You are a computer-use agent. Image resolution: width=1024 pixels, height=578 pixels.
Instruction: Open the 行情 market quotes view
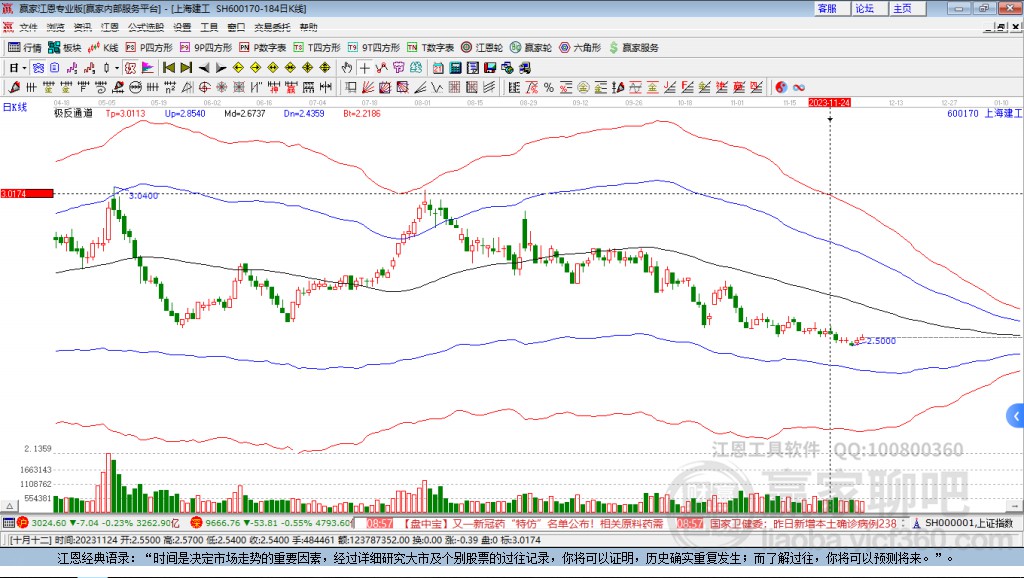(x=25, y=47)
